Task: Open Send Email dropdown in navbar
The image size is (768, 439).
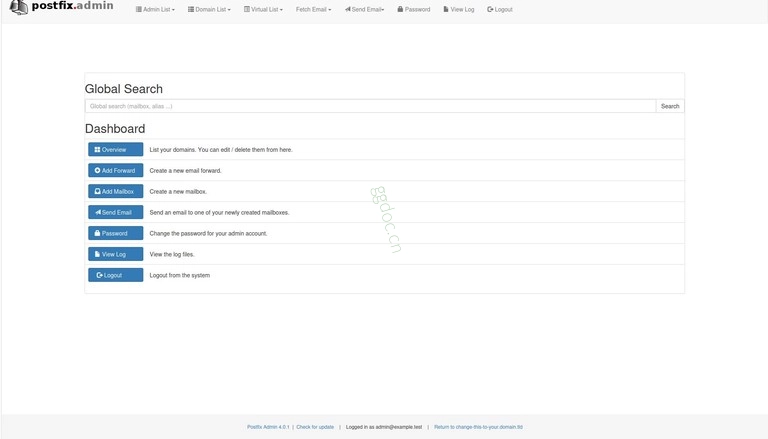Action: (x=364, y=9)
